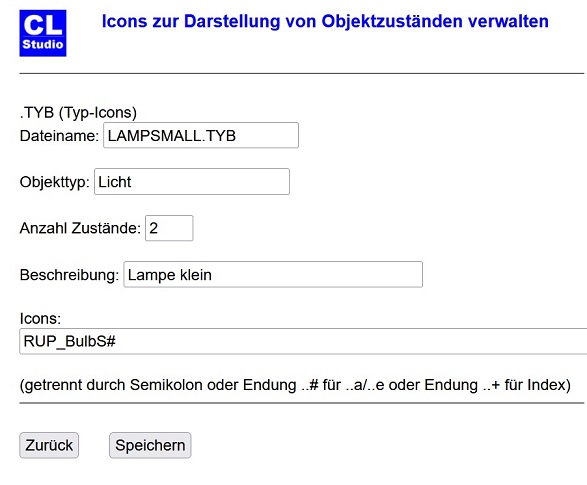Focus the Icons field containing RUP_BulbS#

(x=302, y=341)
